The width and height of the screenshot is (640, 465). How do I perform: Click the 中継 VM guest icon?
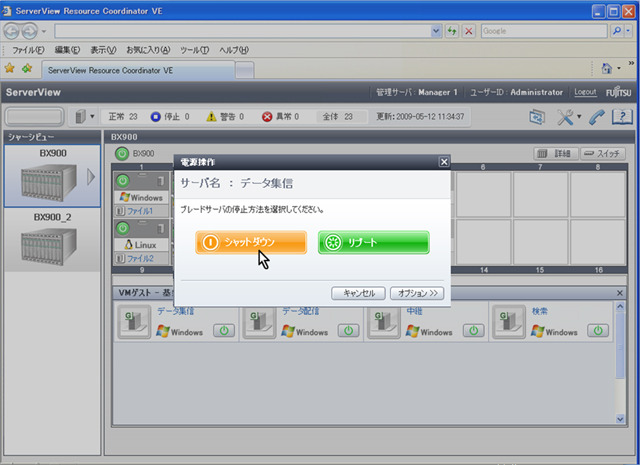point(384,322)
